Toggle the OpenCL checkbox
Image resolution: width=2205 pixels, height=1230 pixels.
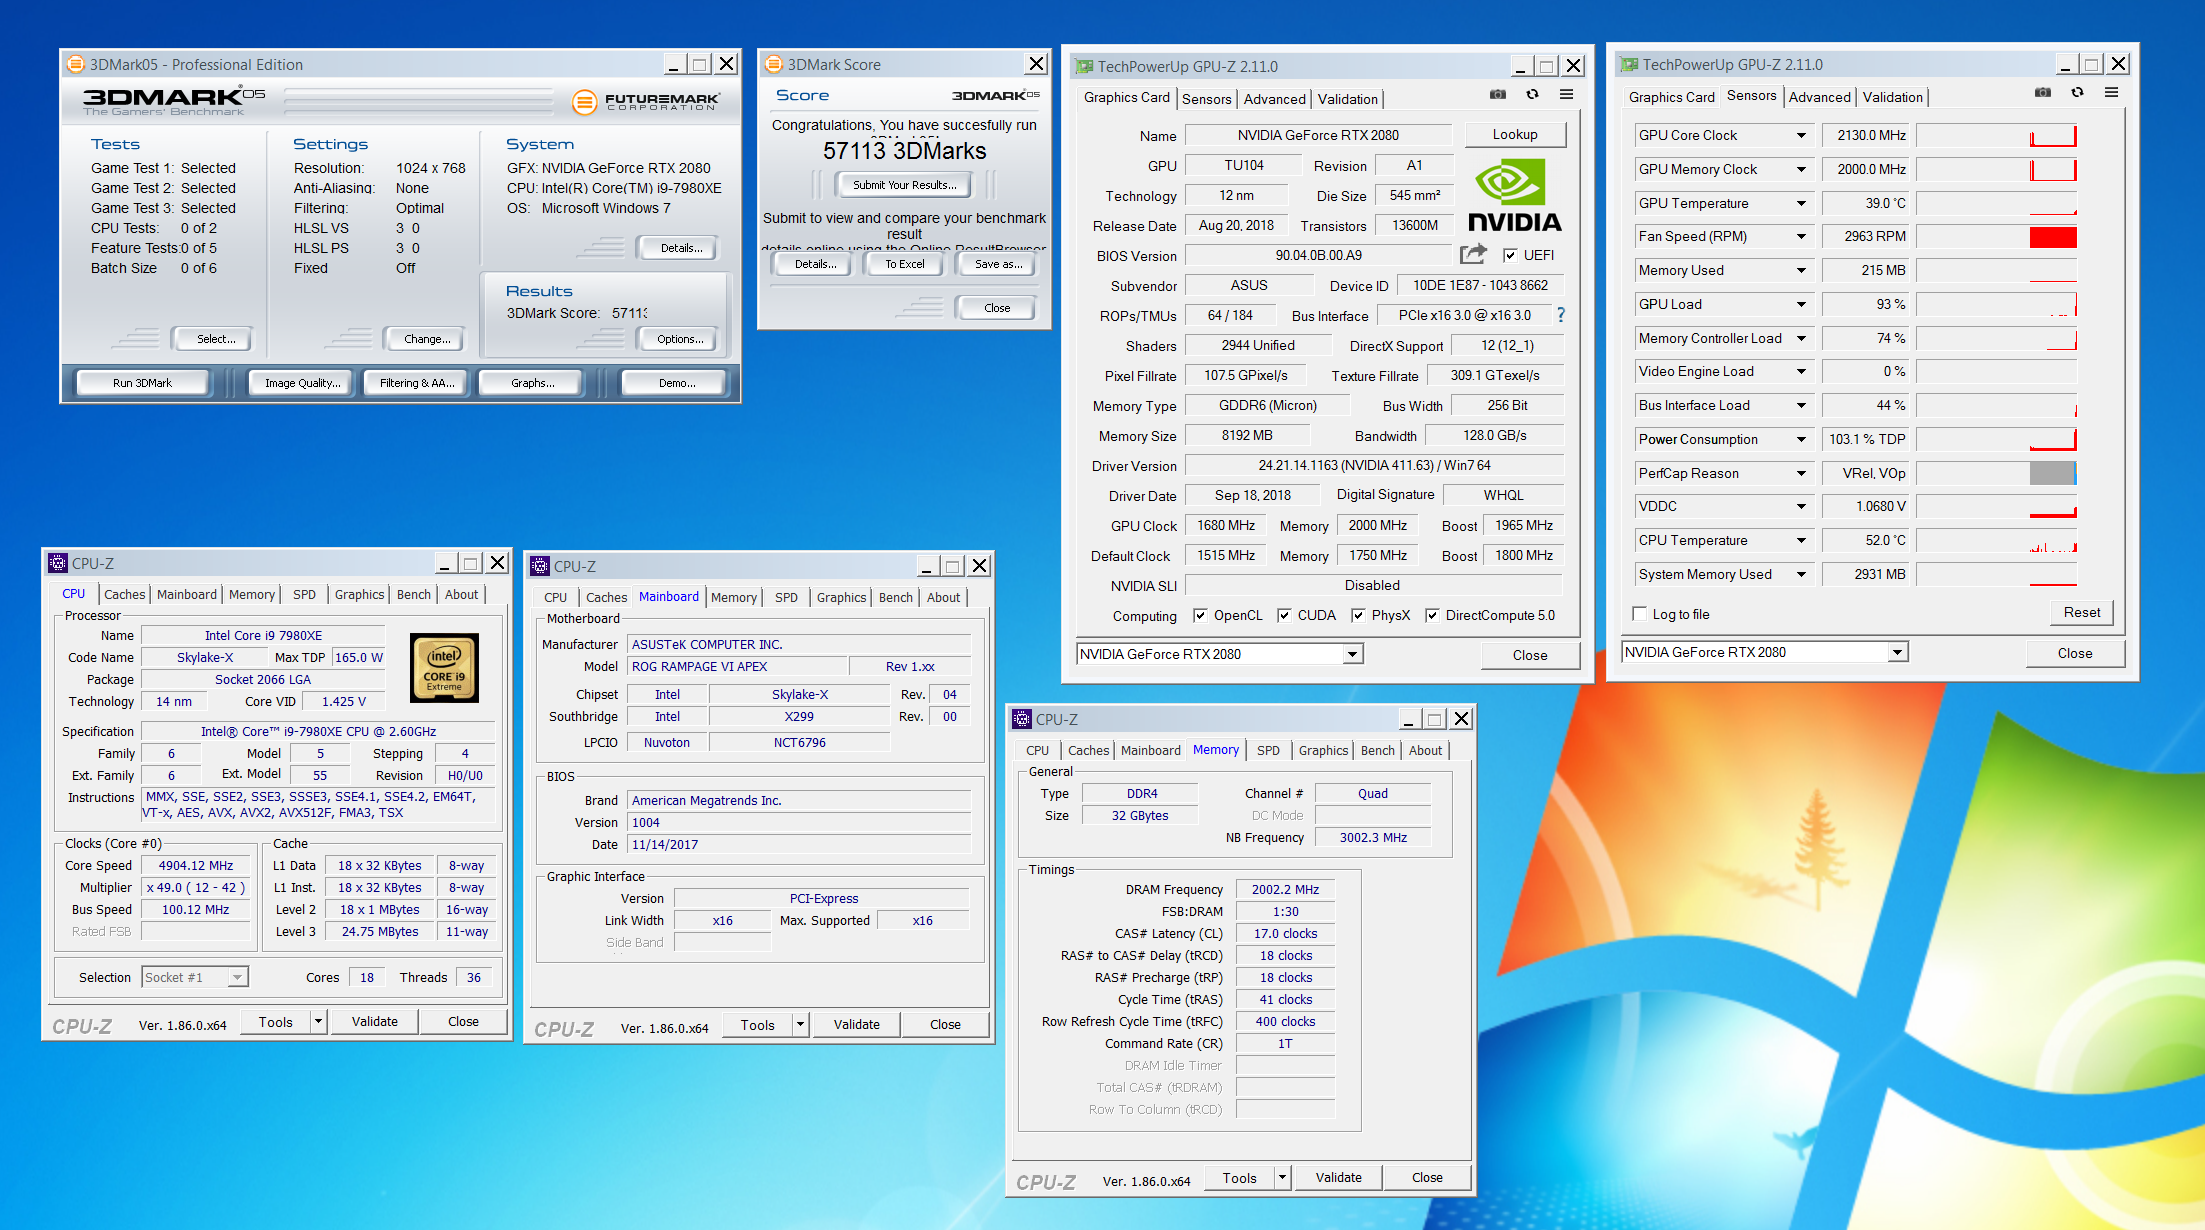(x=1200, y=615)
